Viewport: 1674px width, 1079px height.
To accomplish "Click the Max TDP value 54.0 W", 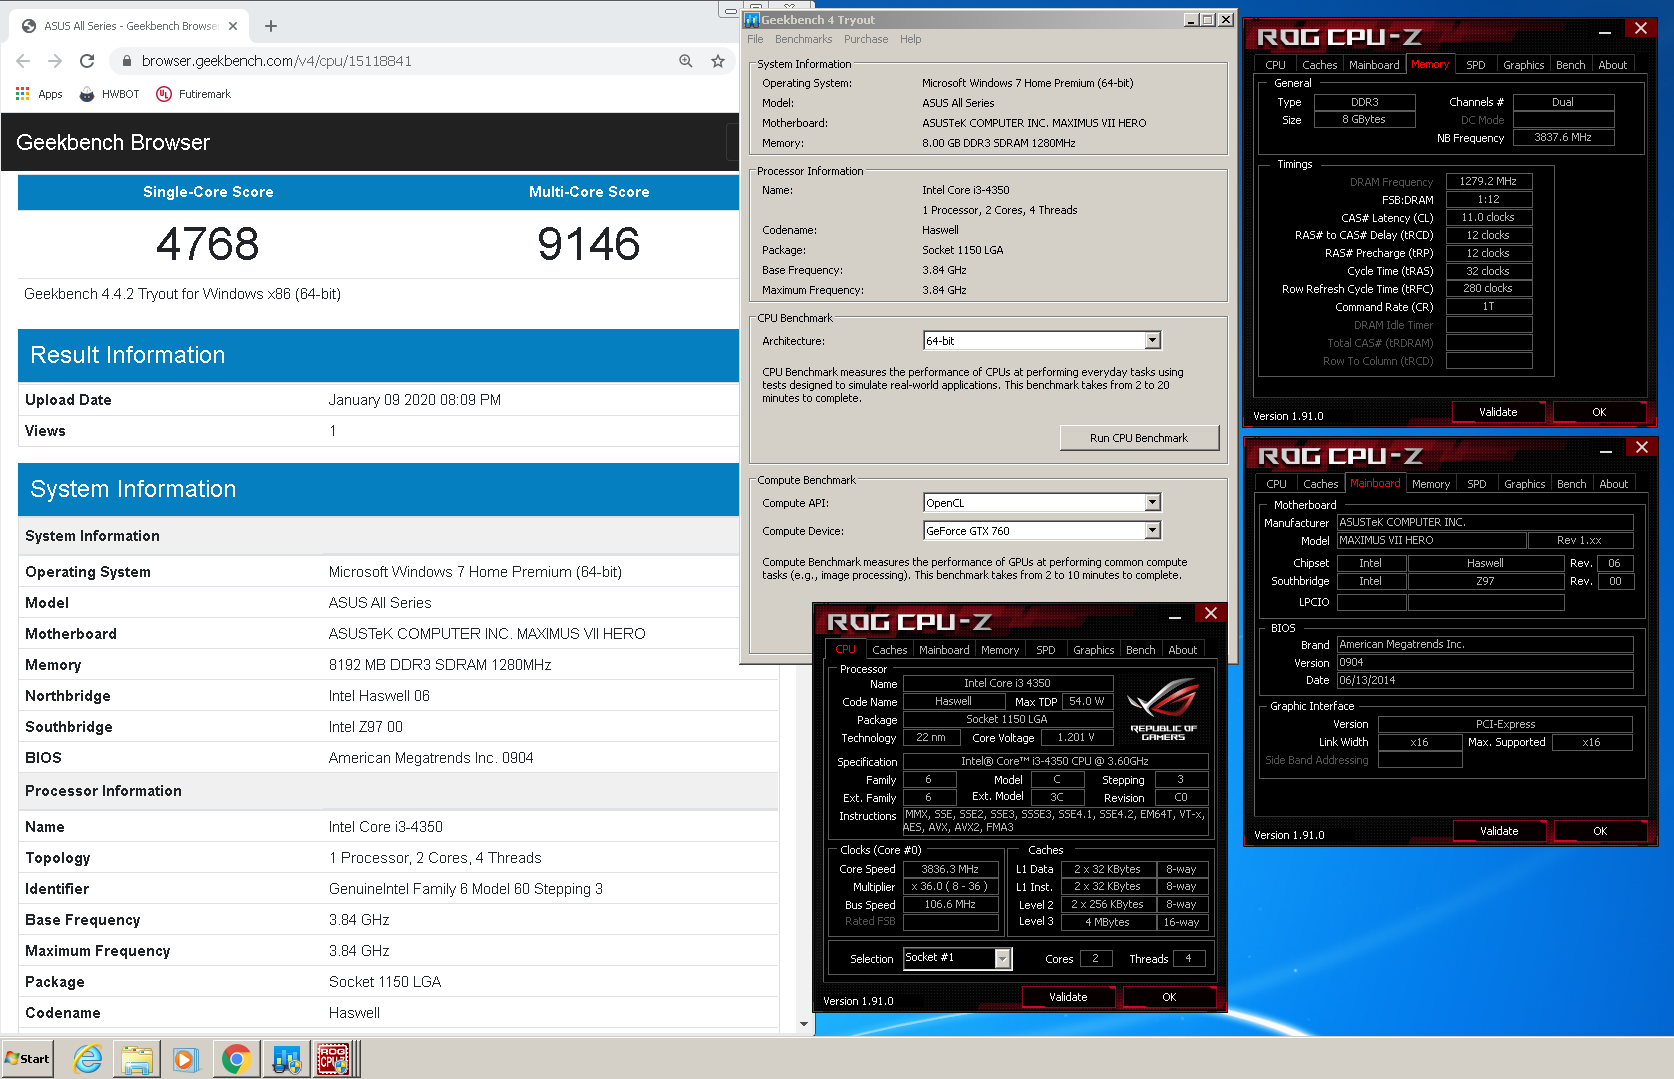I will pos(1087,702).
